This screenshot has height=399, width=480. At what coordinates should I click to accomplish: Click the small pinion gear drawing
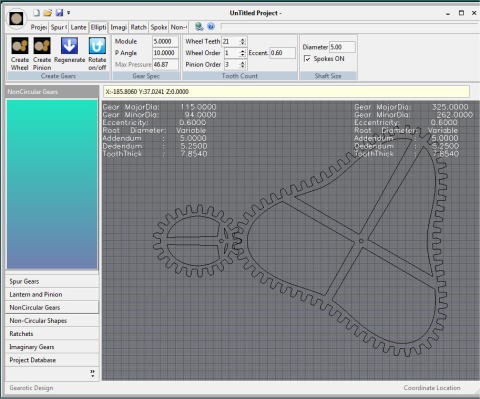click(198, 241)
